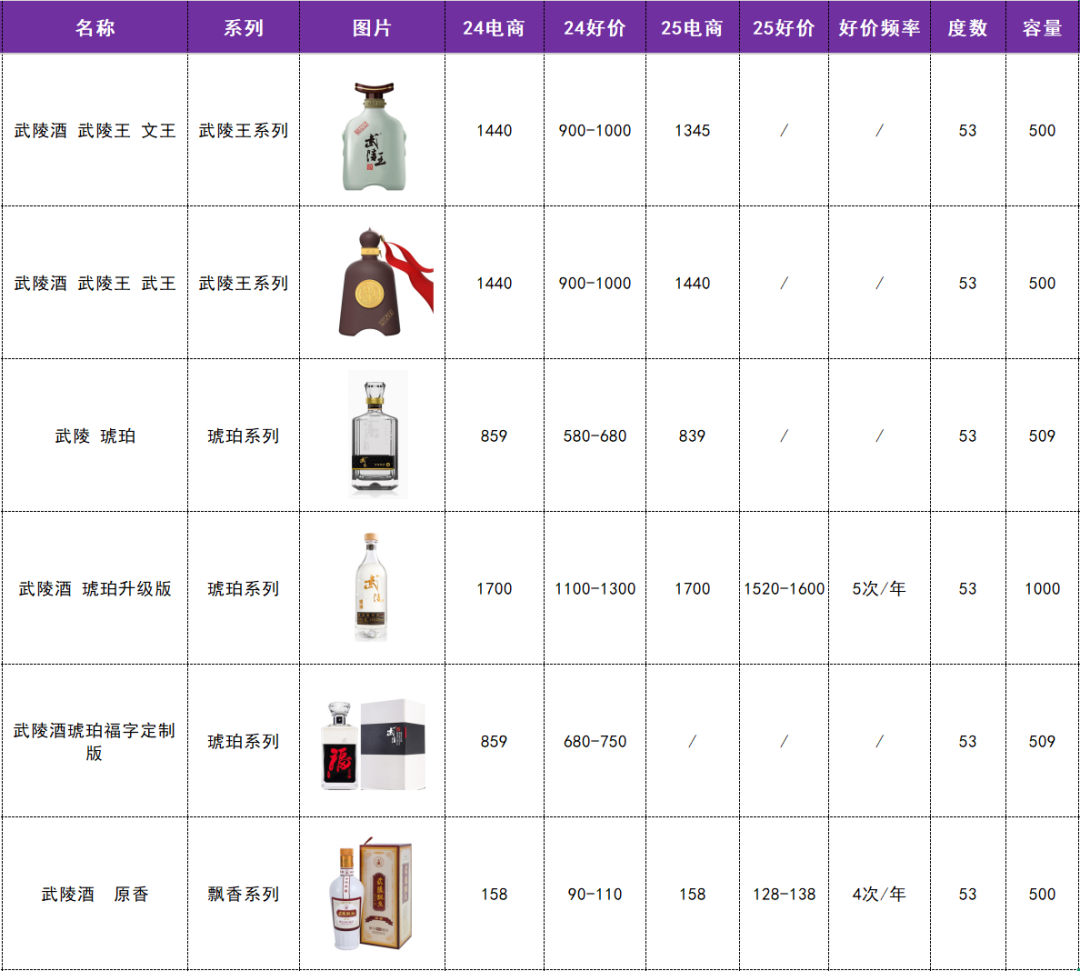Select capacity 509 in 武陵 琥珀 row
Viewport: 1080px width, 971px height.
1042,436
